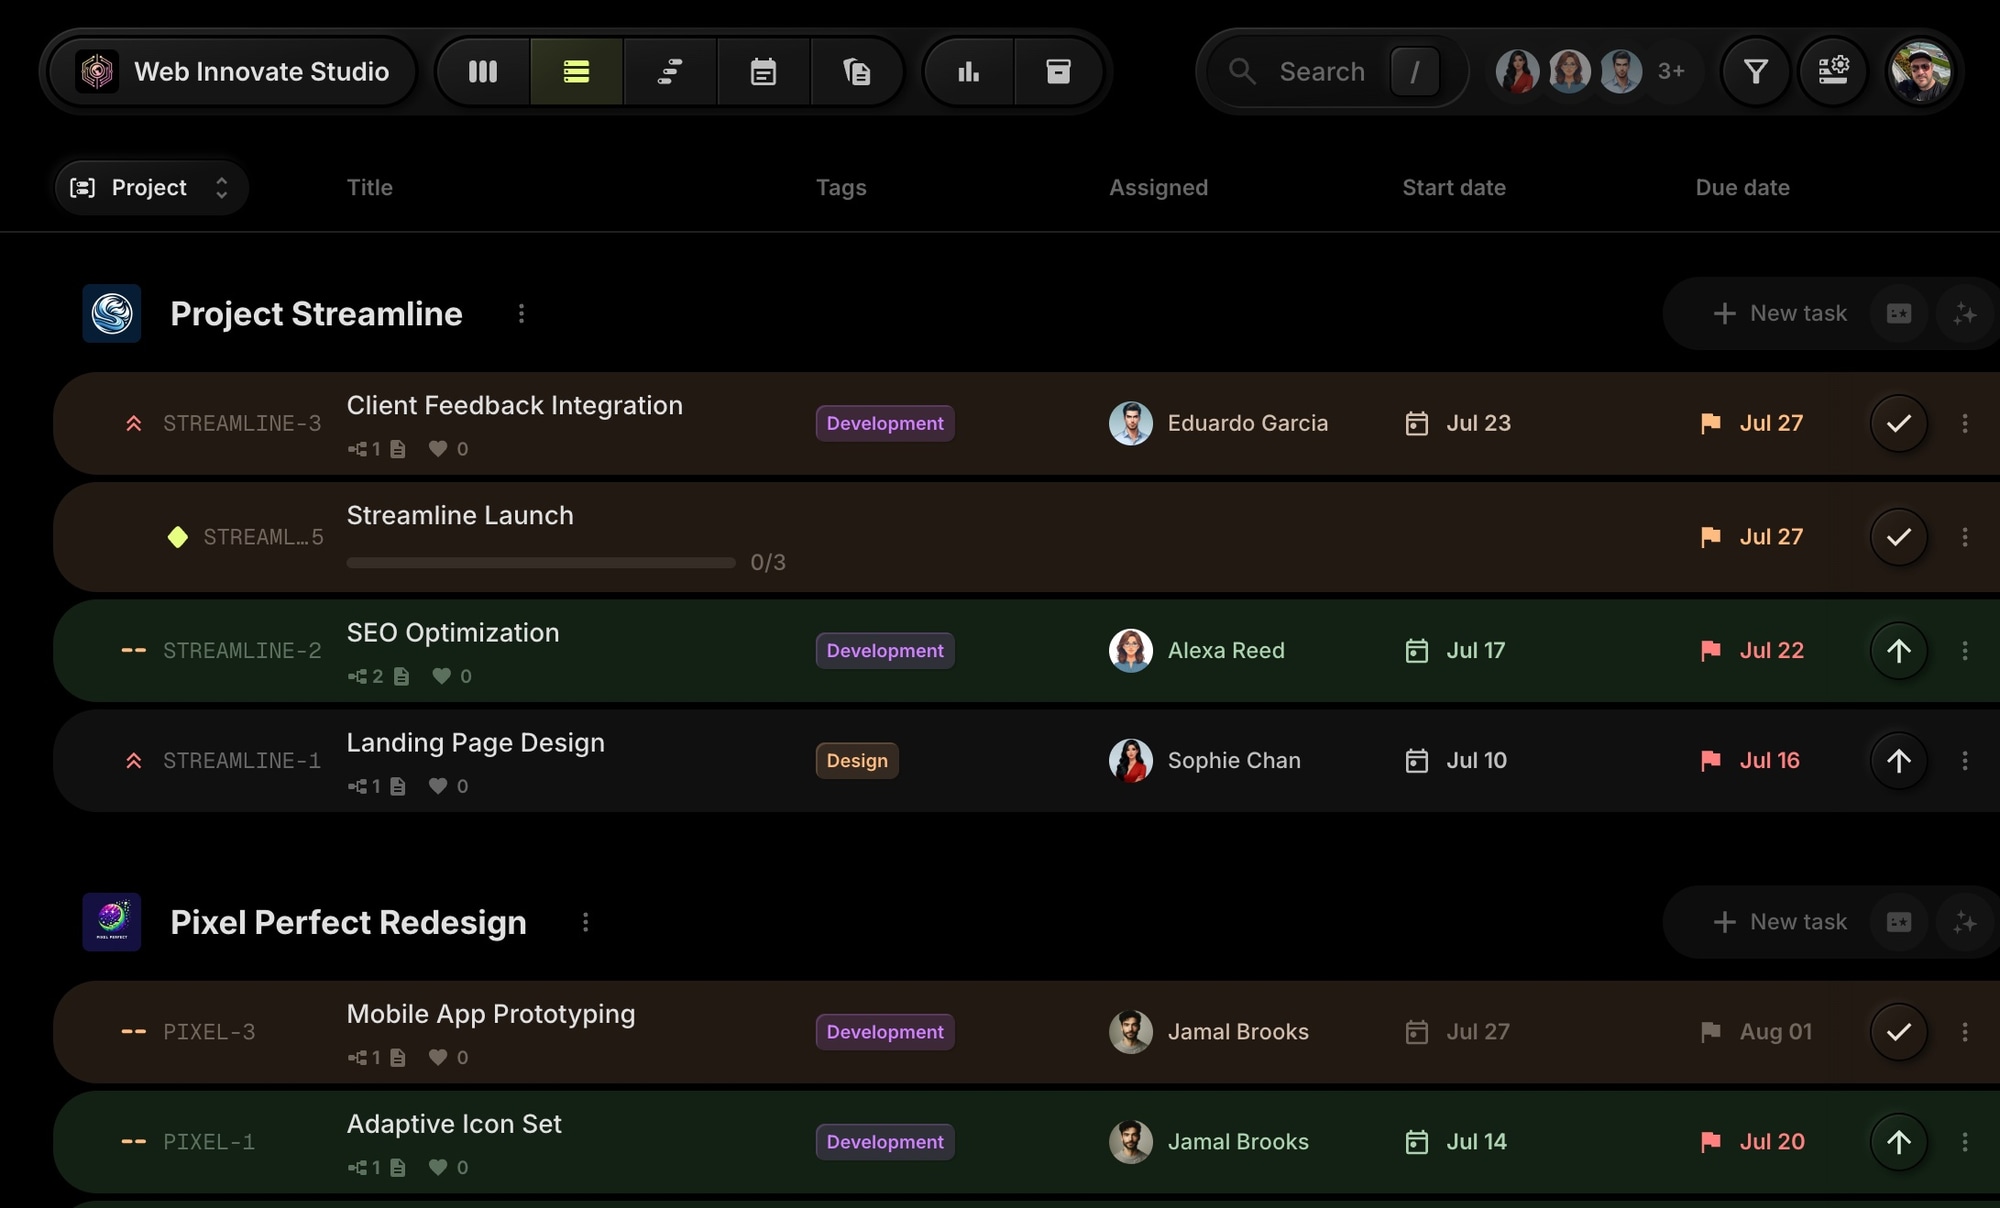Open the bar chart reports view
This screenshot has height=1208, width=2000.
[x=968, y=71]
